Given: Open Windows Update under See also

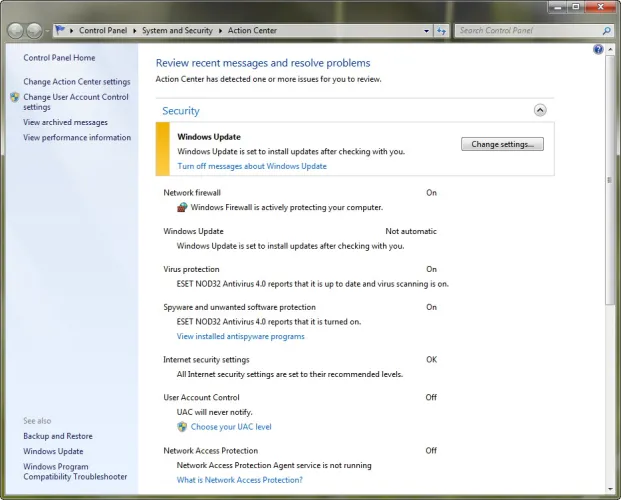Looking at the screenshot, I should pyautogui.click(x=53, y=451).
